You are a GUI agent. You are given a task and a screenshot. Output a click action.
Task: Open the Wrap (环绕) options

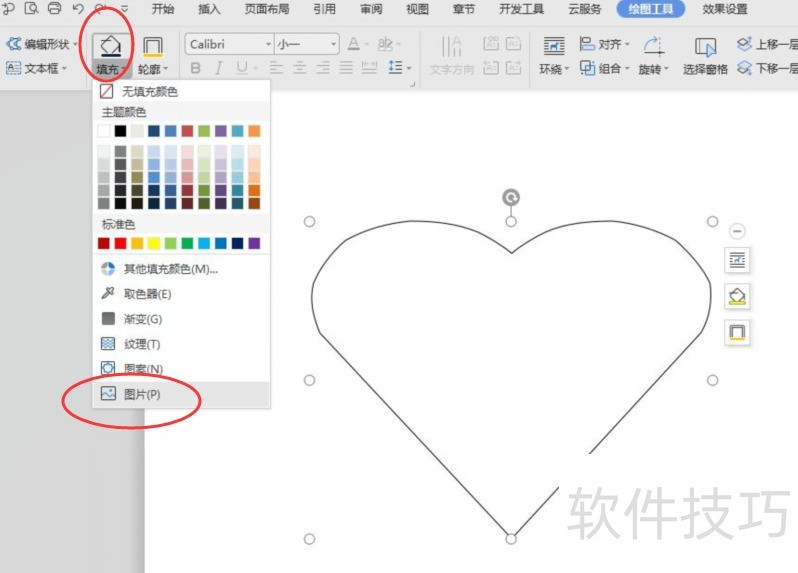(x=554, y=55)
